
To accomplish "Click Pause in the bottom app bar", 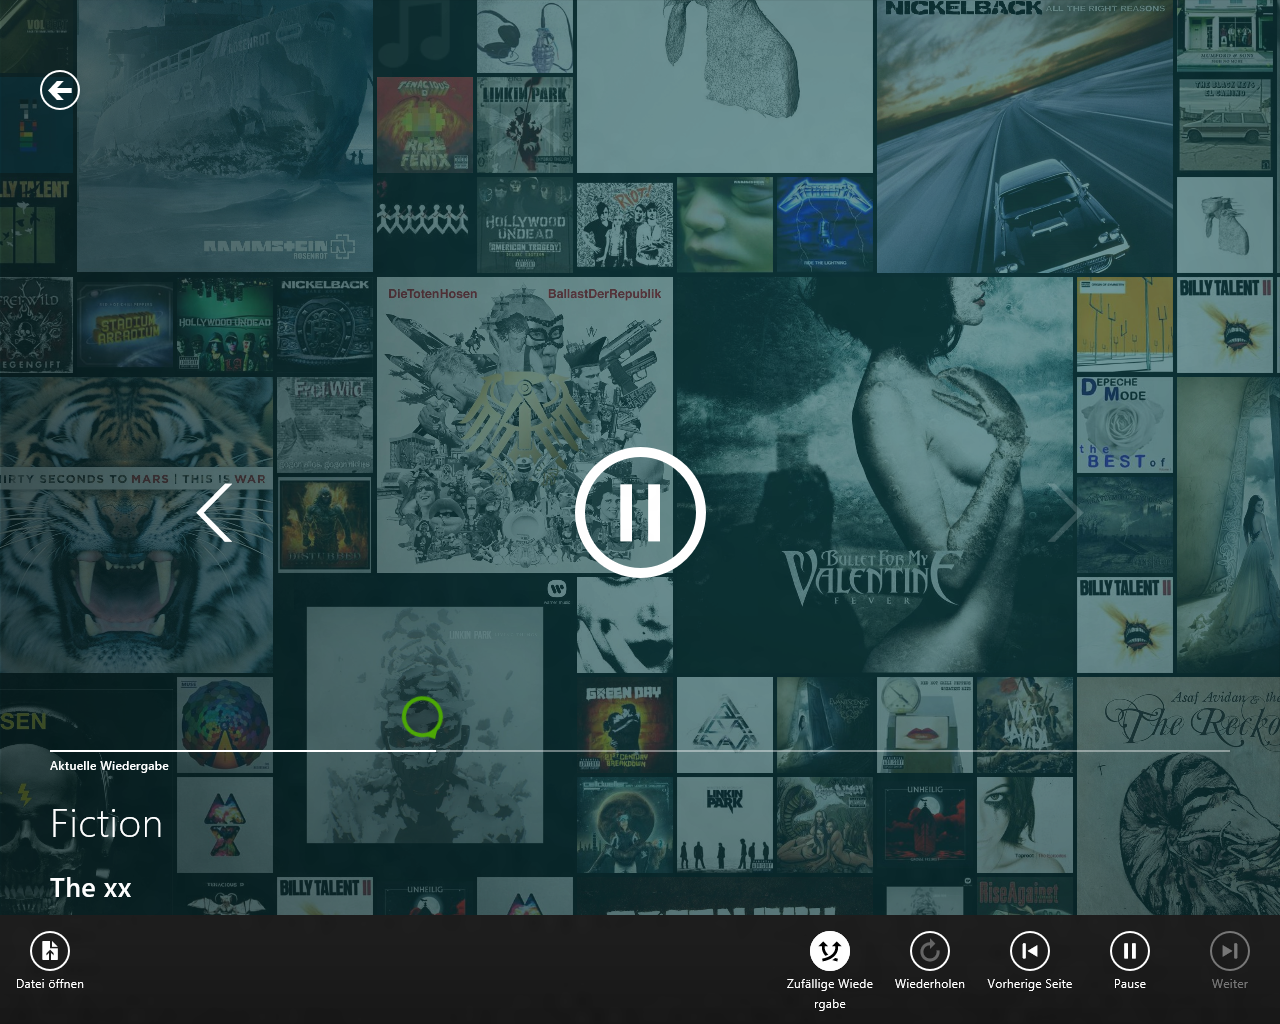I will tap(1130, 961).
